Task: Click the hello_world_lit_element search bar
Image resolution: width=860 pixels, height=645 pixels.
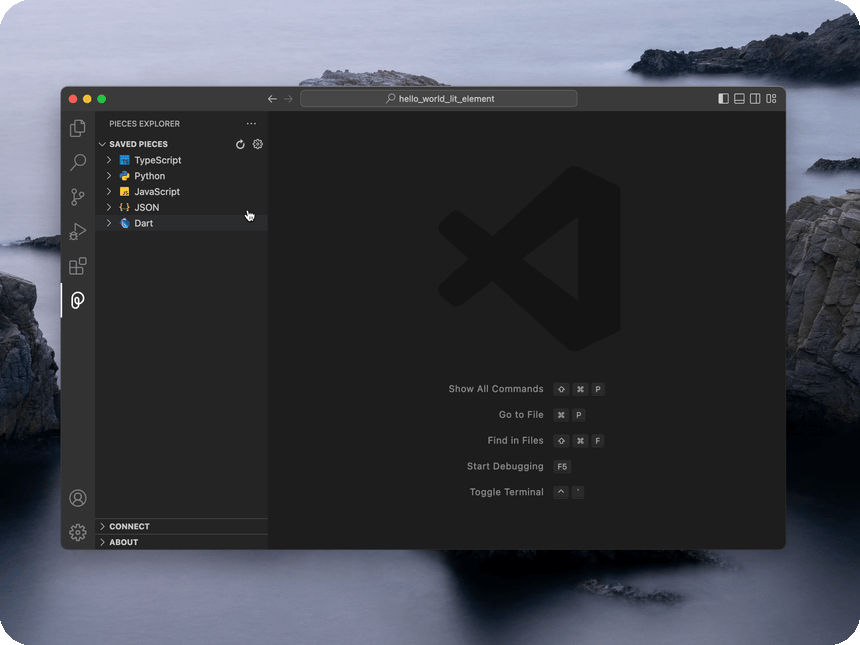Action: (x=439, y=99)
